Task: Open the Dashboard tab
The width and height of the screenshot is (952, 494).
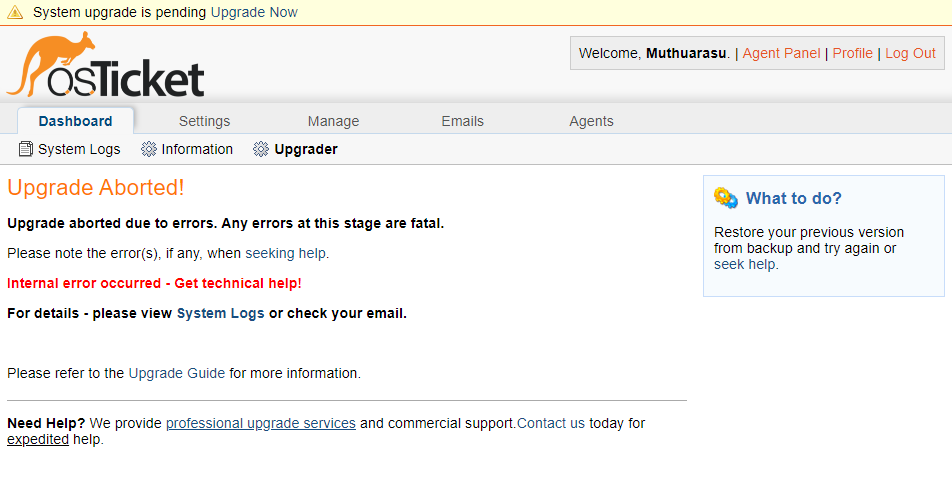Action: click(75, 121)
